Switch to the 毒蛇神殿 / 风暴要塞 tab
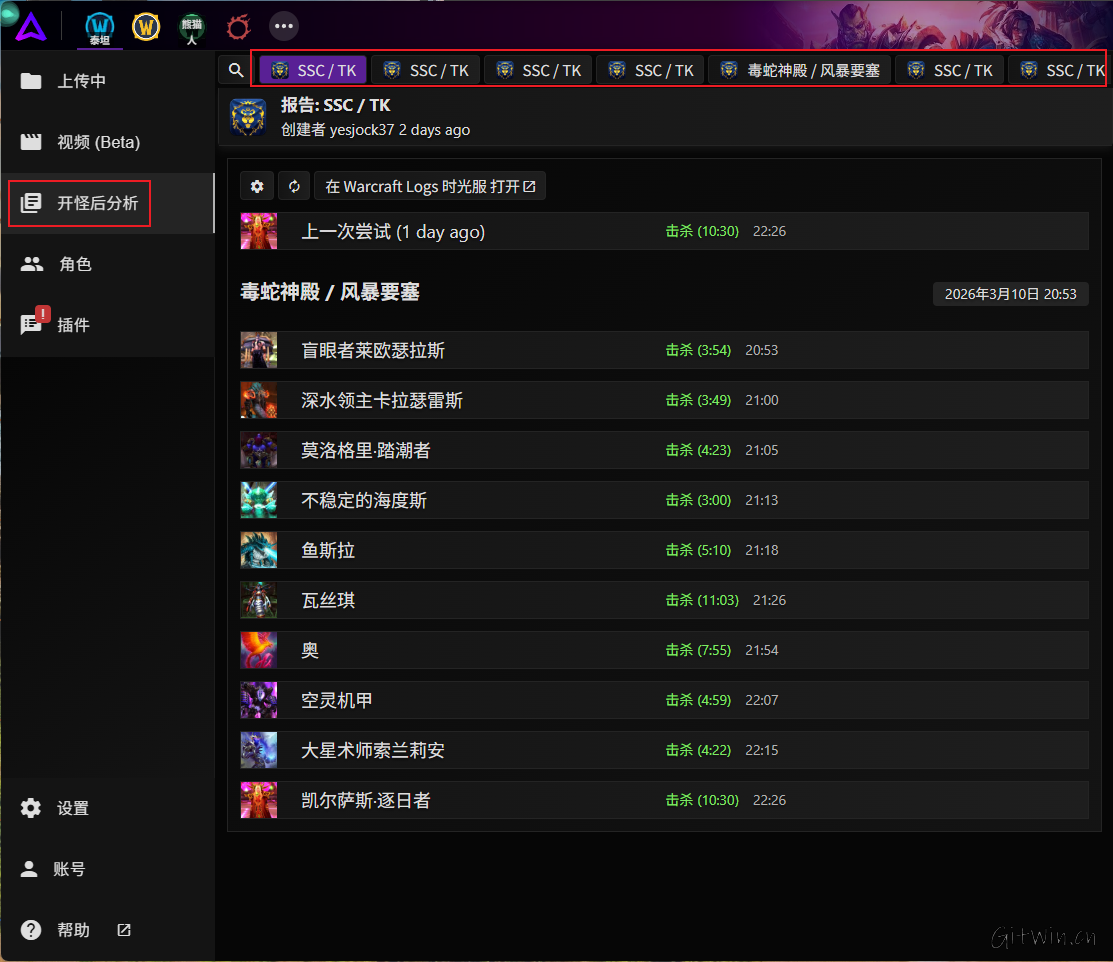This screenshot has width=1113, height=962. pyautogui.click(x=798, y=70)
